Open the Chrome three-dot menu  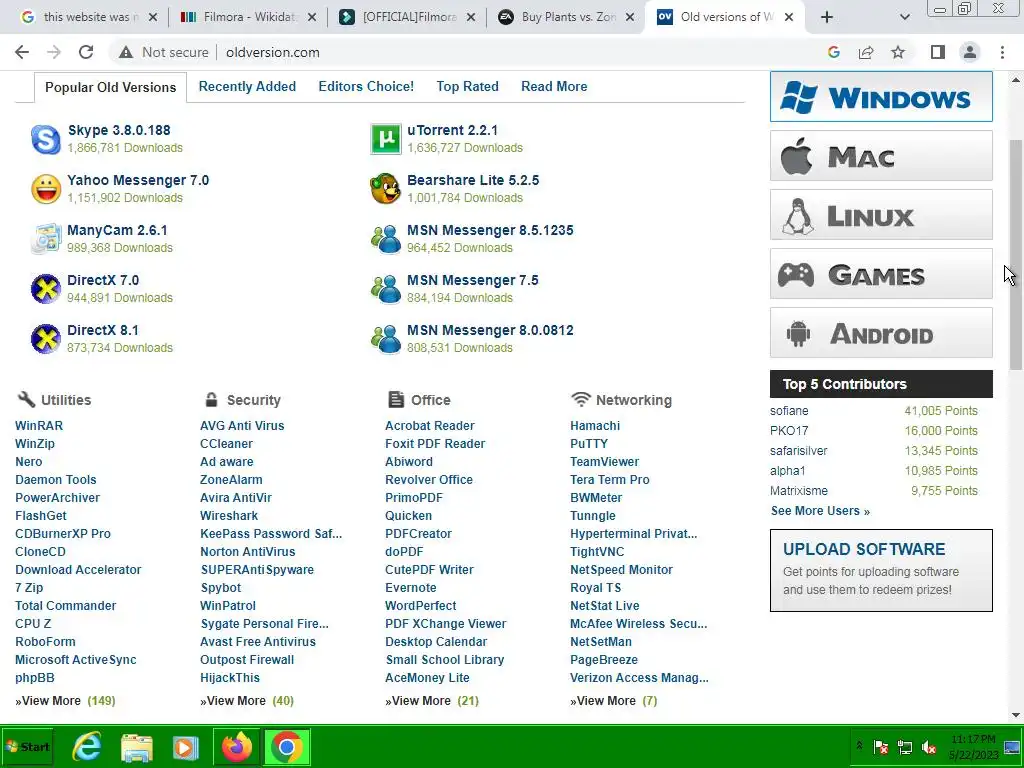[x=1002, y=52]
